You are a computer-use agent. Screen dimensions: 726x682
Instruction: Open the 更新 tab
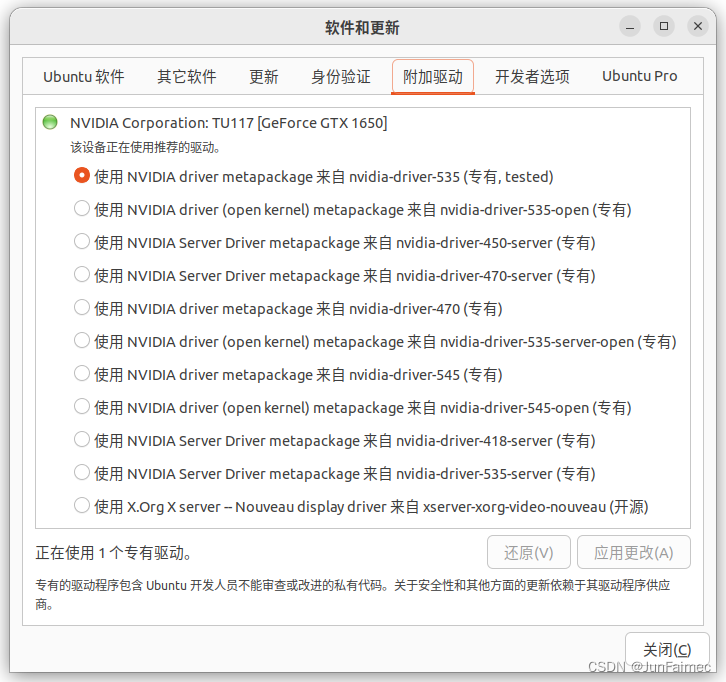(x=263, y=76)
